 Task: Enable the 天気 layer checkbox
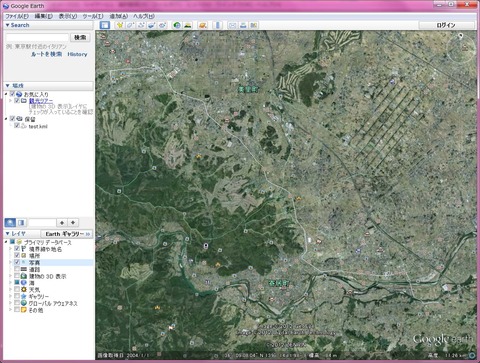[17, 289]
